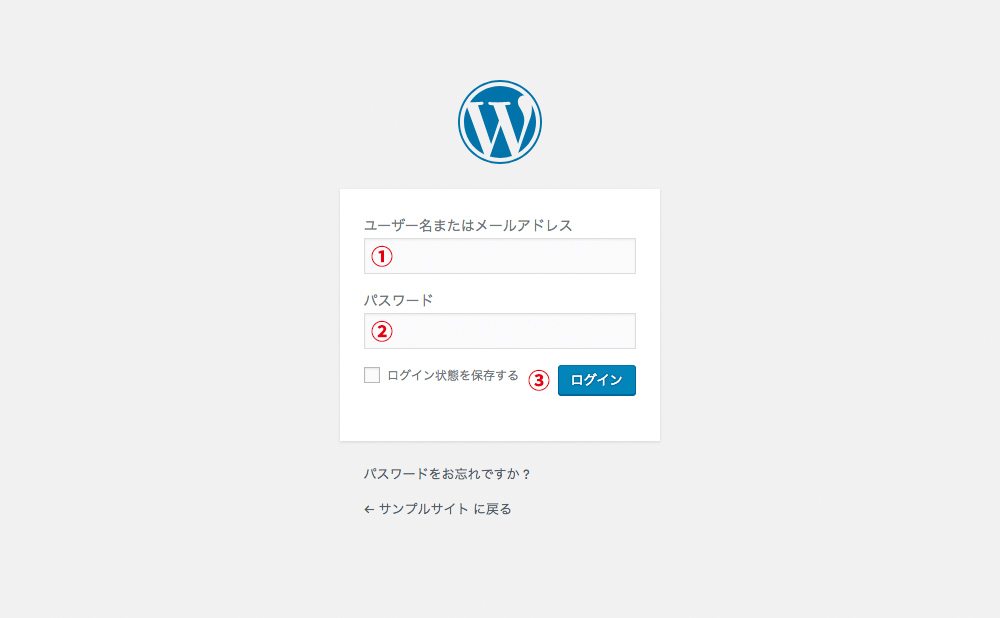Follow サンプルサイト に戻る link
The height and width of the screenshot is (618, 1000).
coord(440,508)
